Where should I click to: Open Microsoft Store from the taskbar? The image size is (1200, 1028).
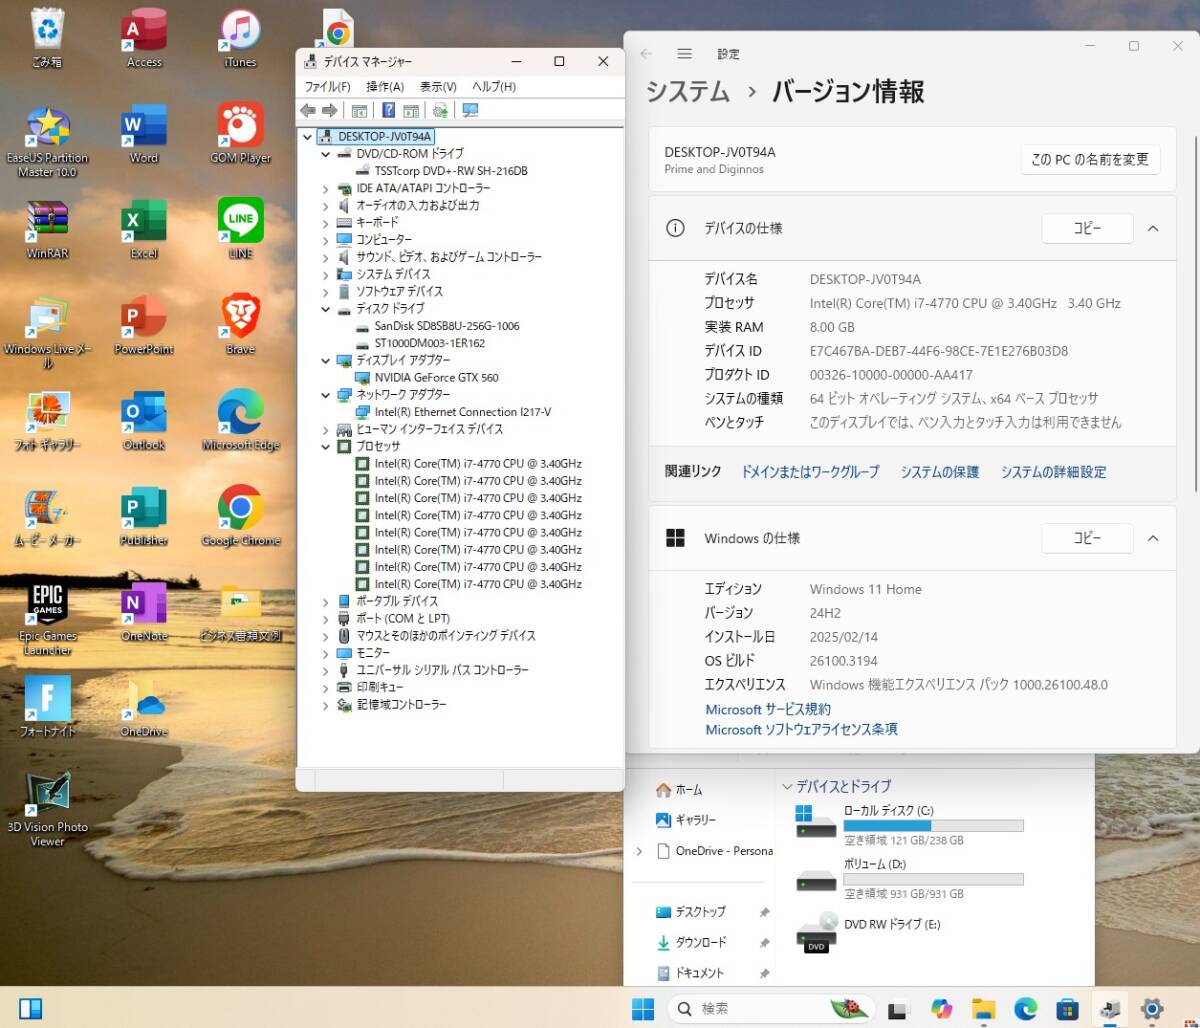point(1068,1008)
